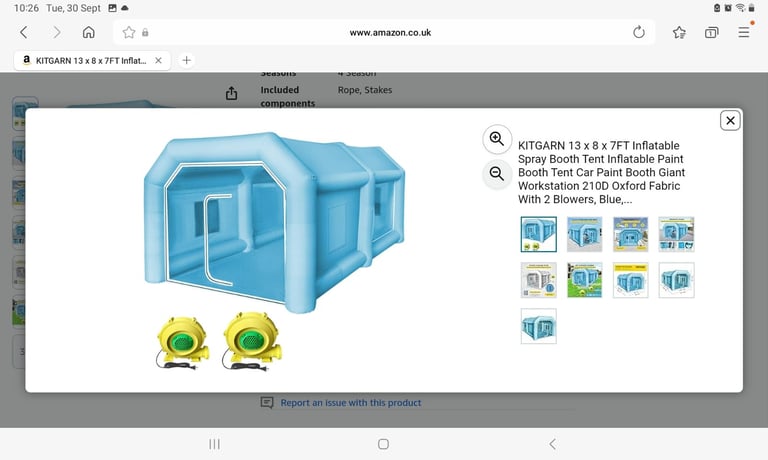Click the browser forward arrow
Viewport: 768px width, 460px height.
coord(57,32)
